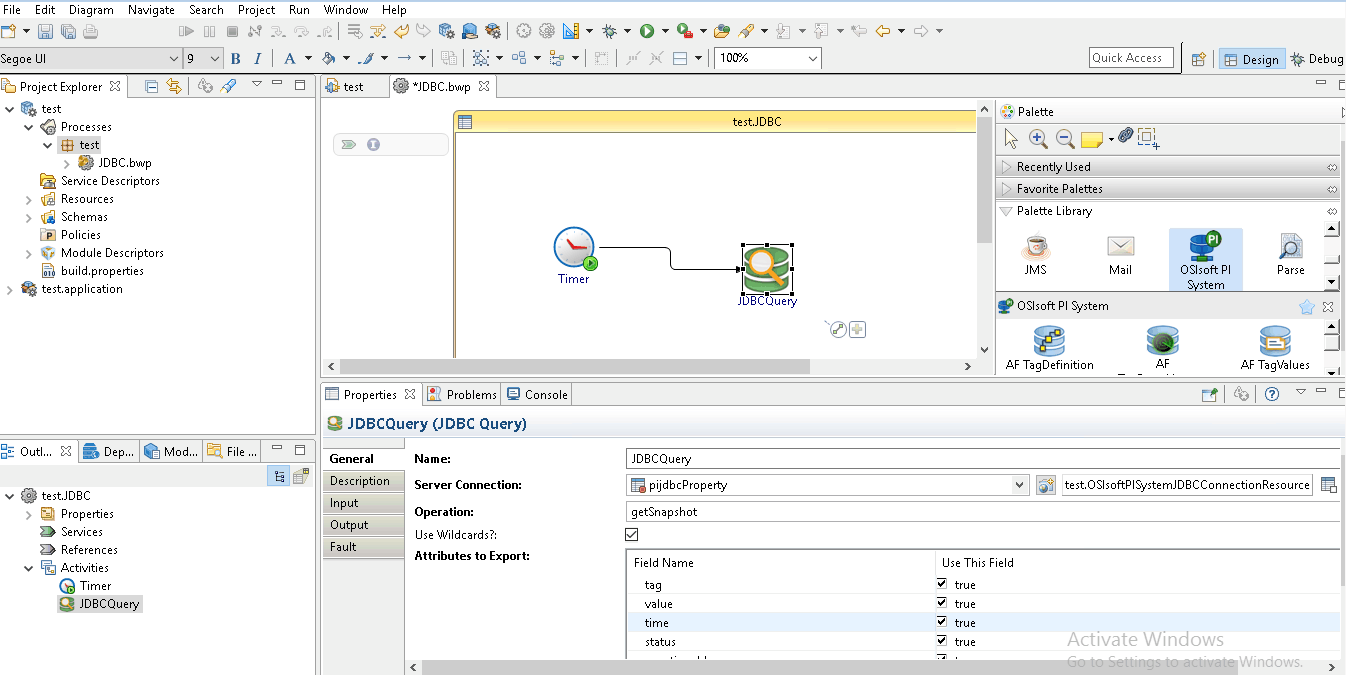Click the Name input field
Screen dimensions: 1346x675
click(980, 459)
